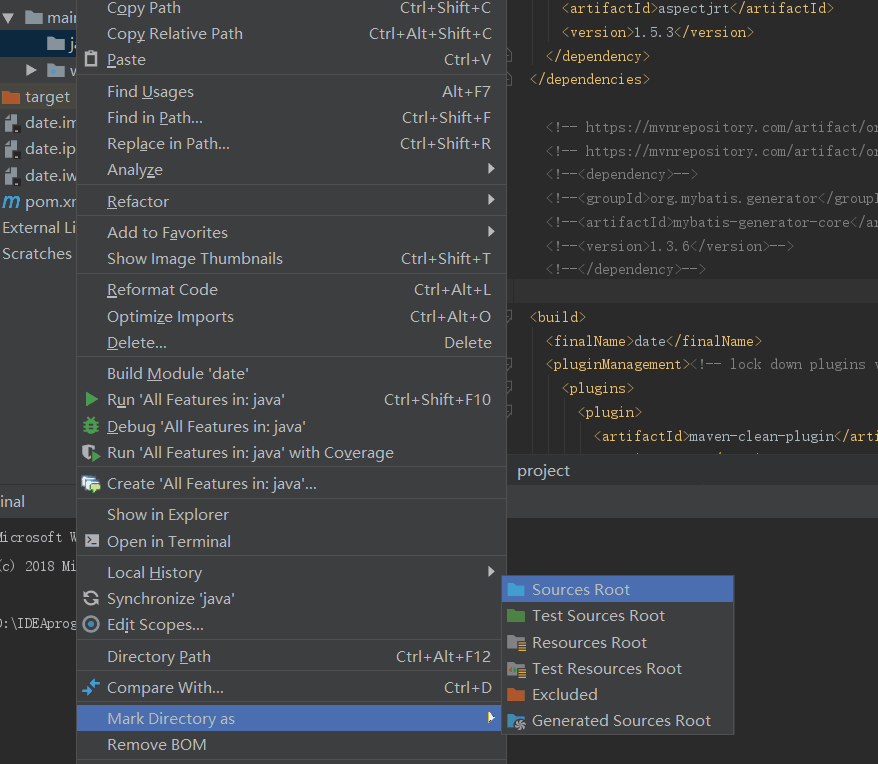Mark directory as Sources Root
Viewport: 878px width, 764px height.
[x=618, y=589]
